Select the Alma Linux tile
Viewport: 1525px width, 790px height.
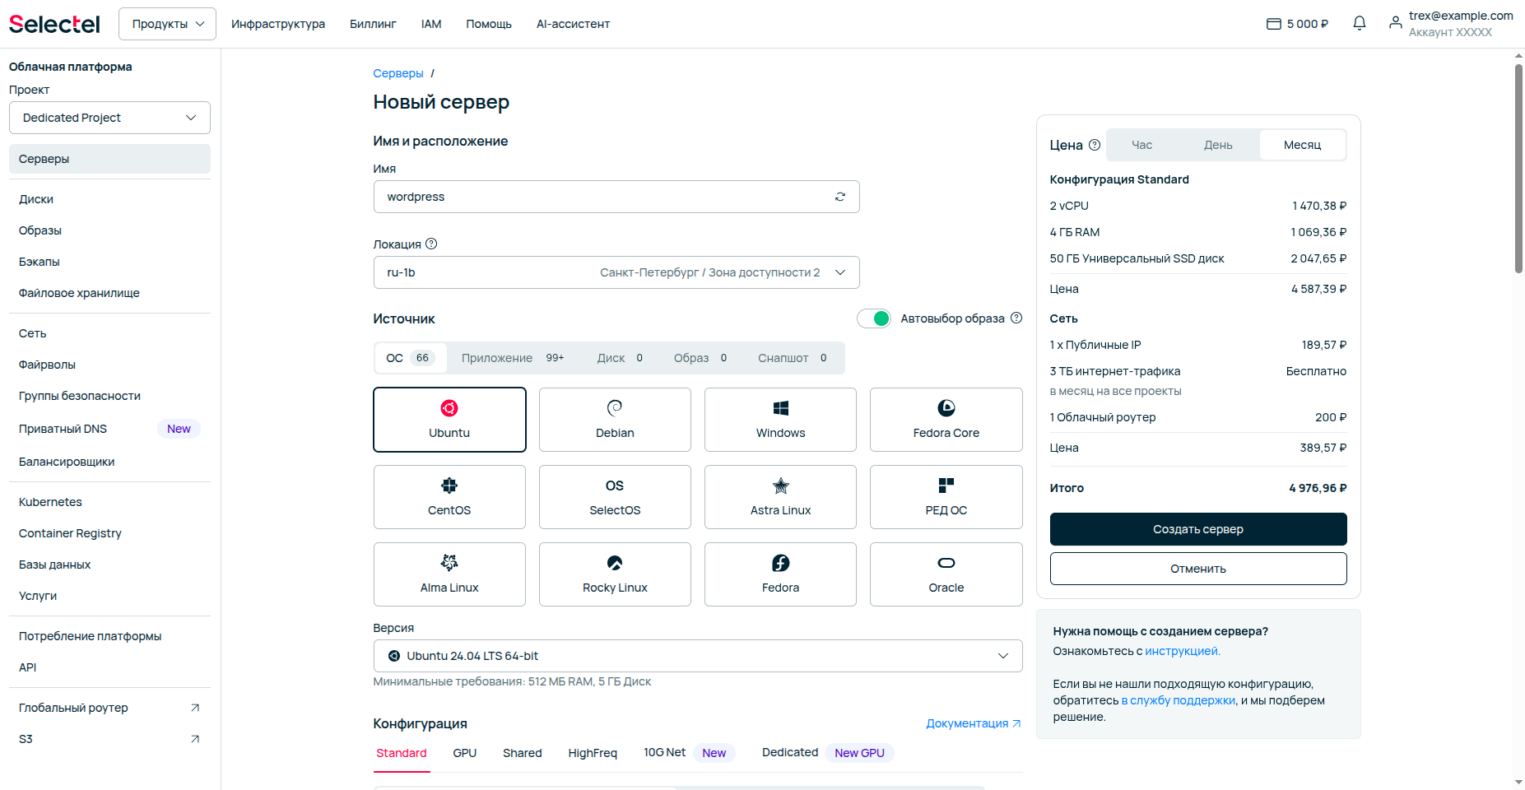tap(449, 574)
